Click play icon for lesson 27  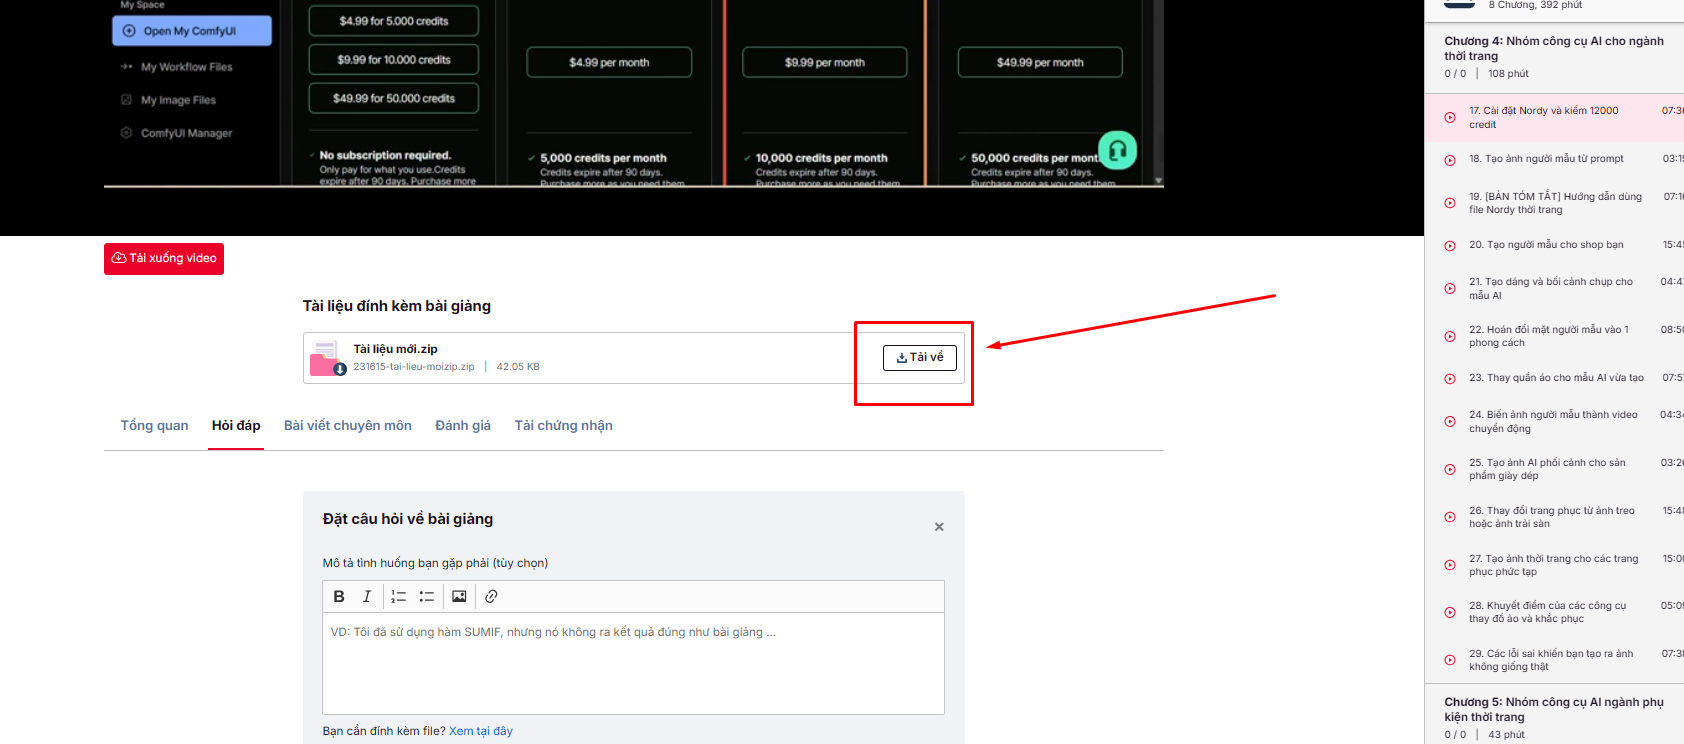[x=1450, y=565]
